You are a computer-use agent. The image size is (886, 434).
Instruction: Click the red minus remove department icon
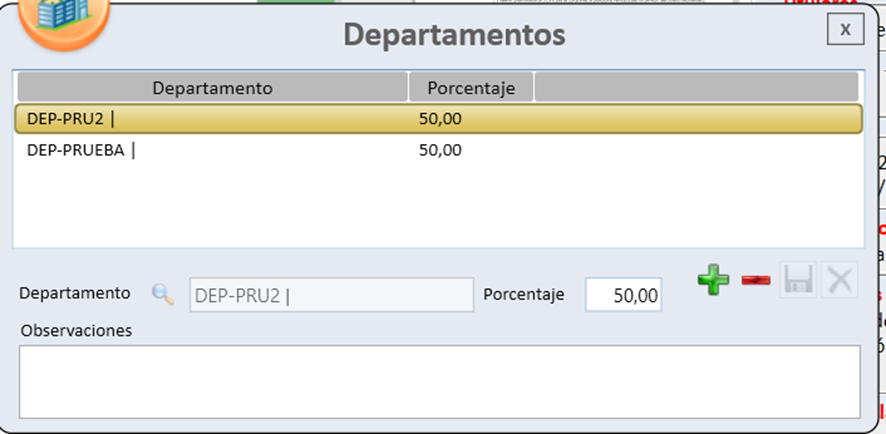click(x=756, y=281)
